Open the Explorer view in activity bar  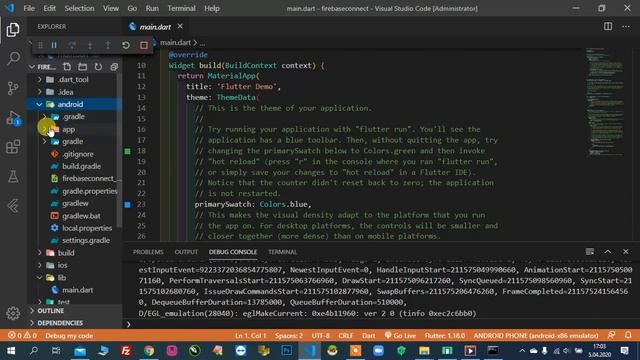13,29
